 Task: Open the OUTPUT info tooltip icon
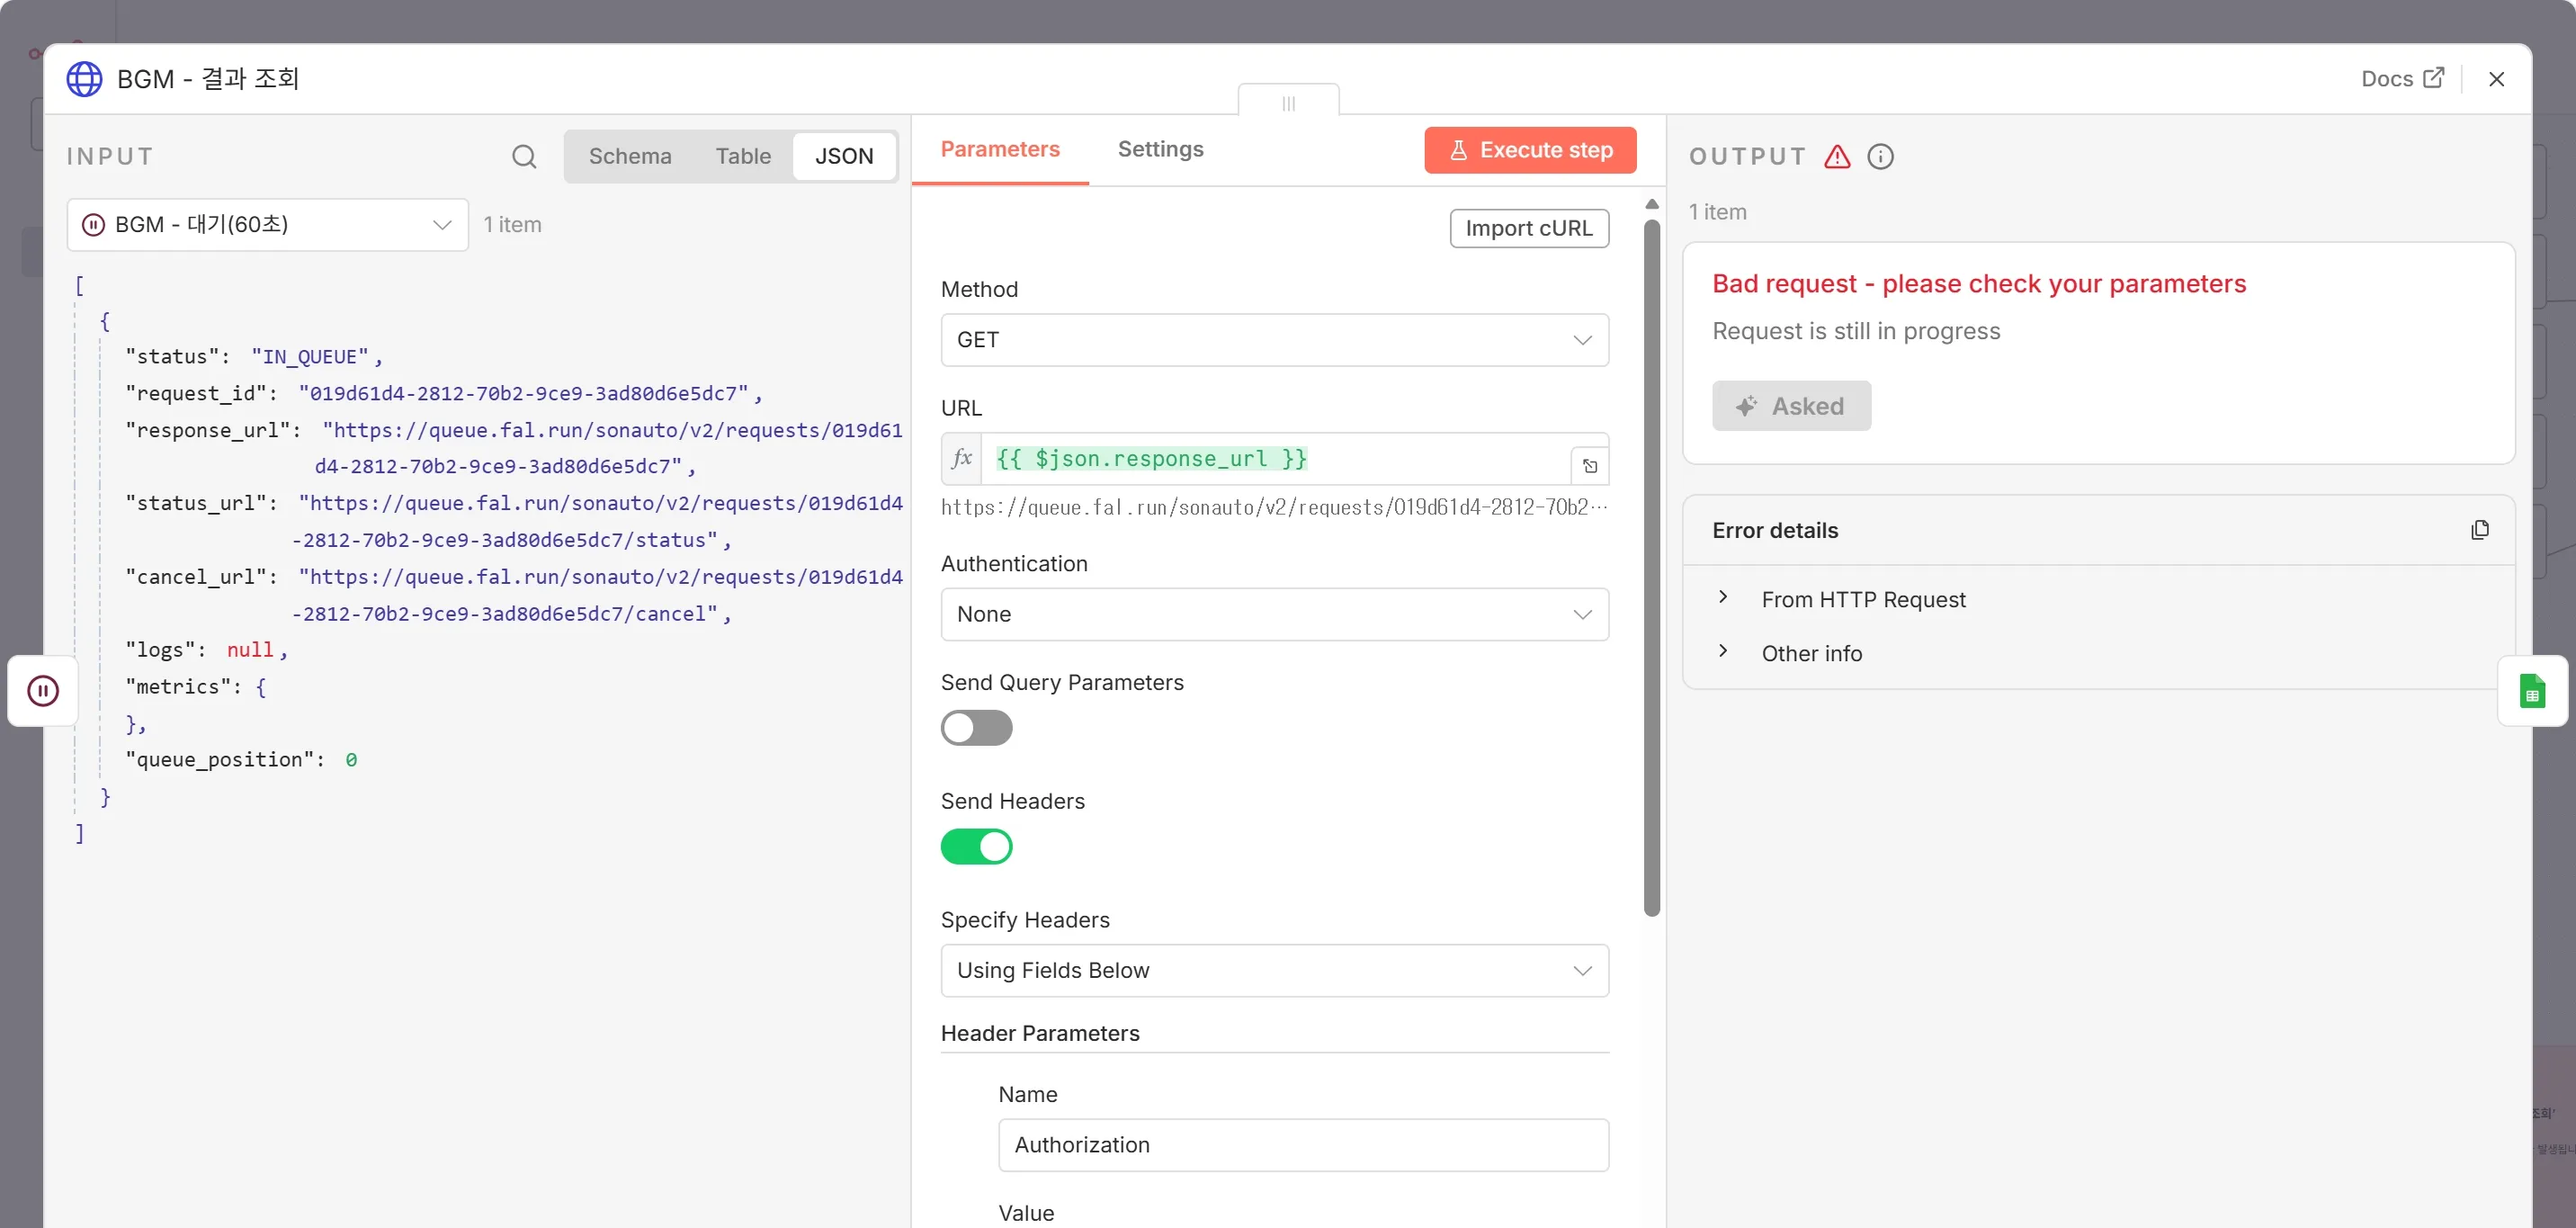(x=1882, y=156)
